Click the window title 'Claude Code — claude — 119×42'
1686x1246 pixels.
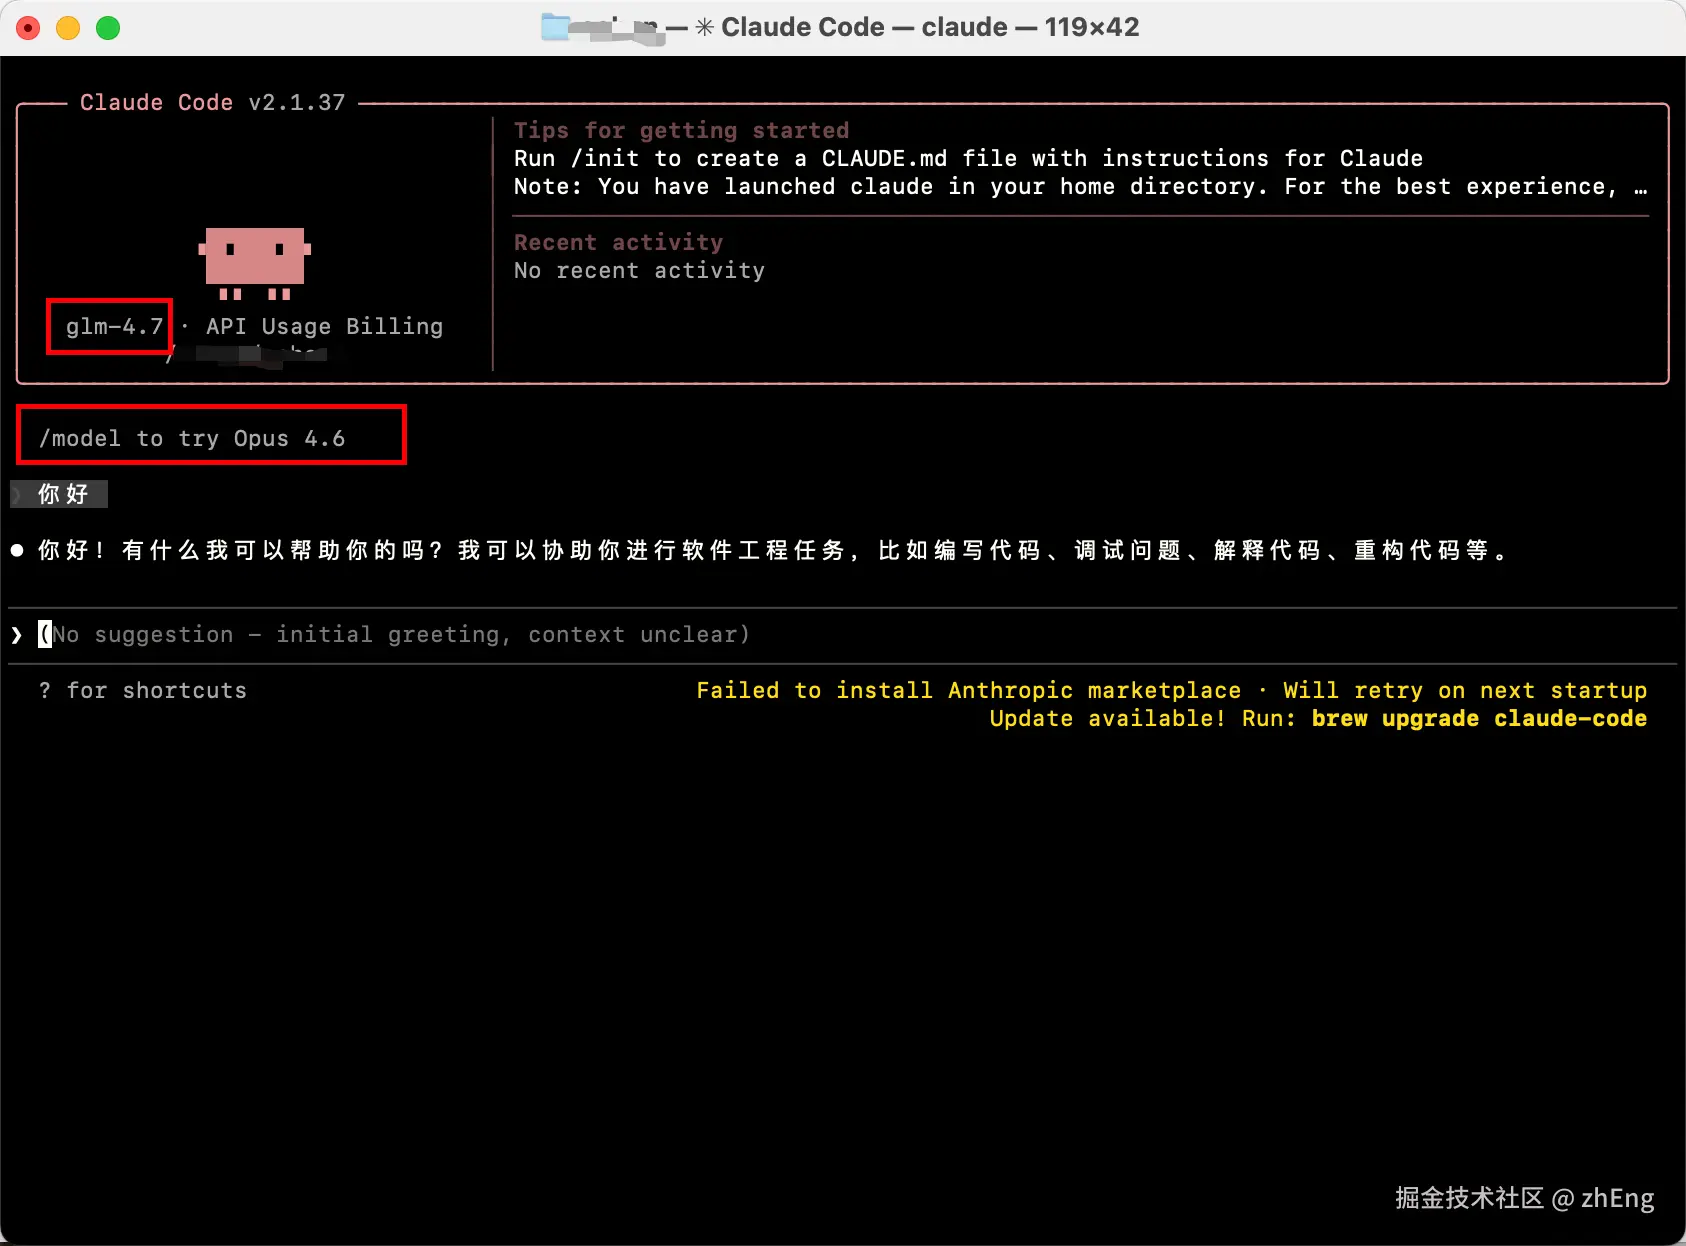click(x=930, y=27)
